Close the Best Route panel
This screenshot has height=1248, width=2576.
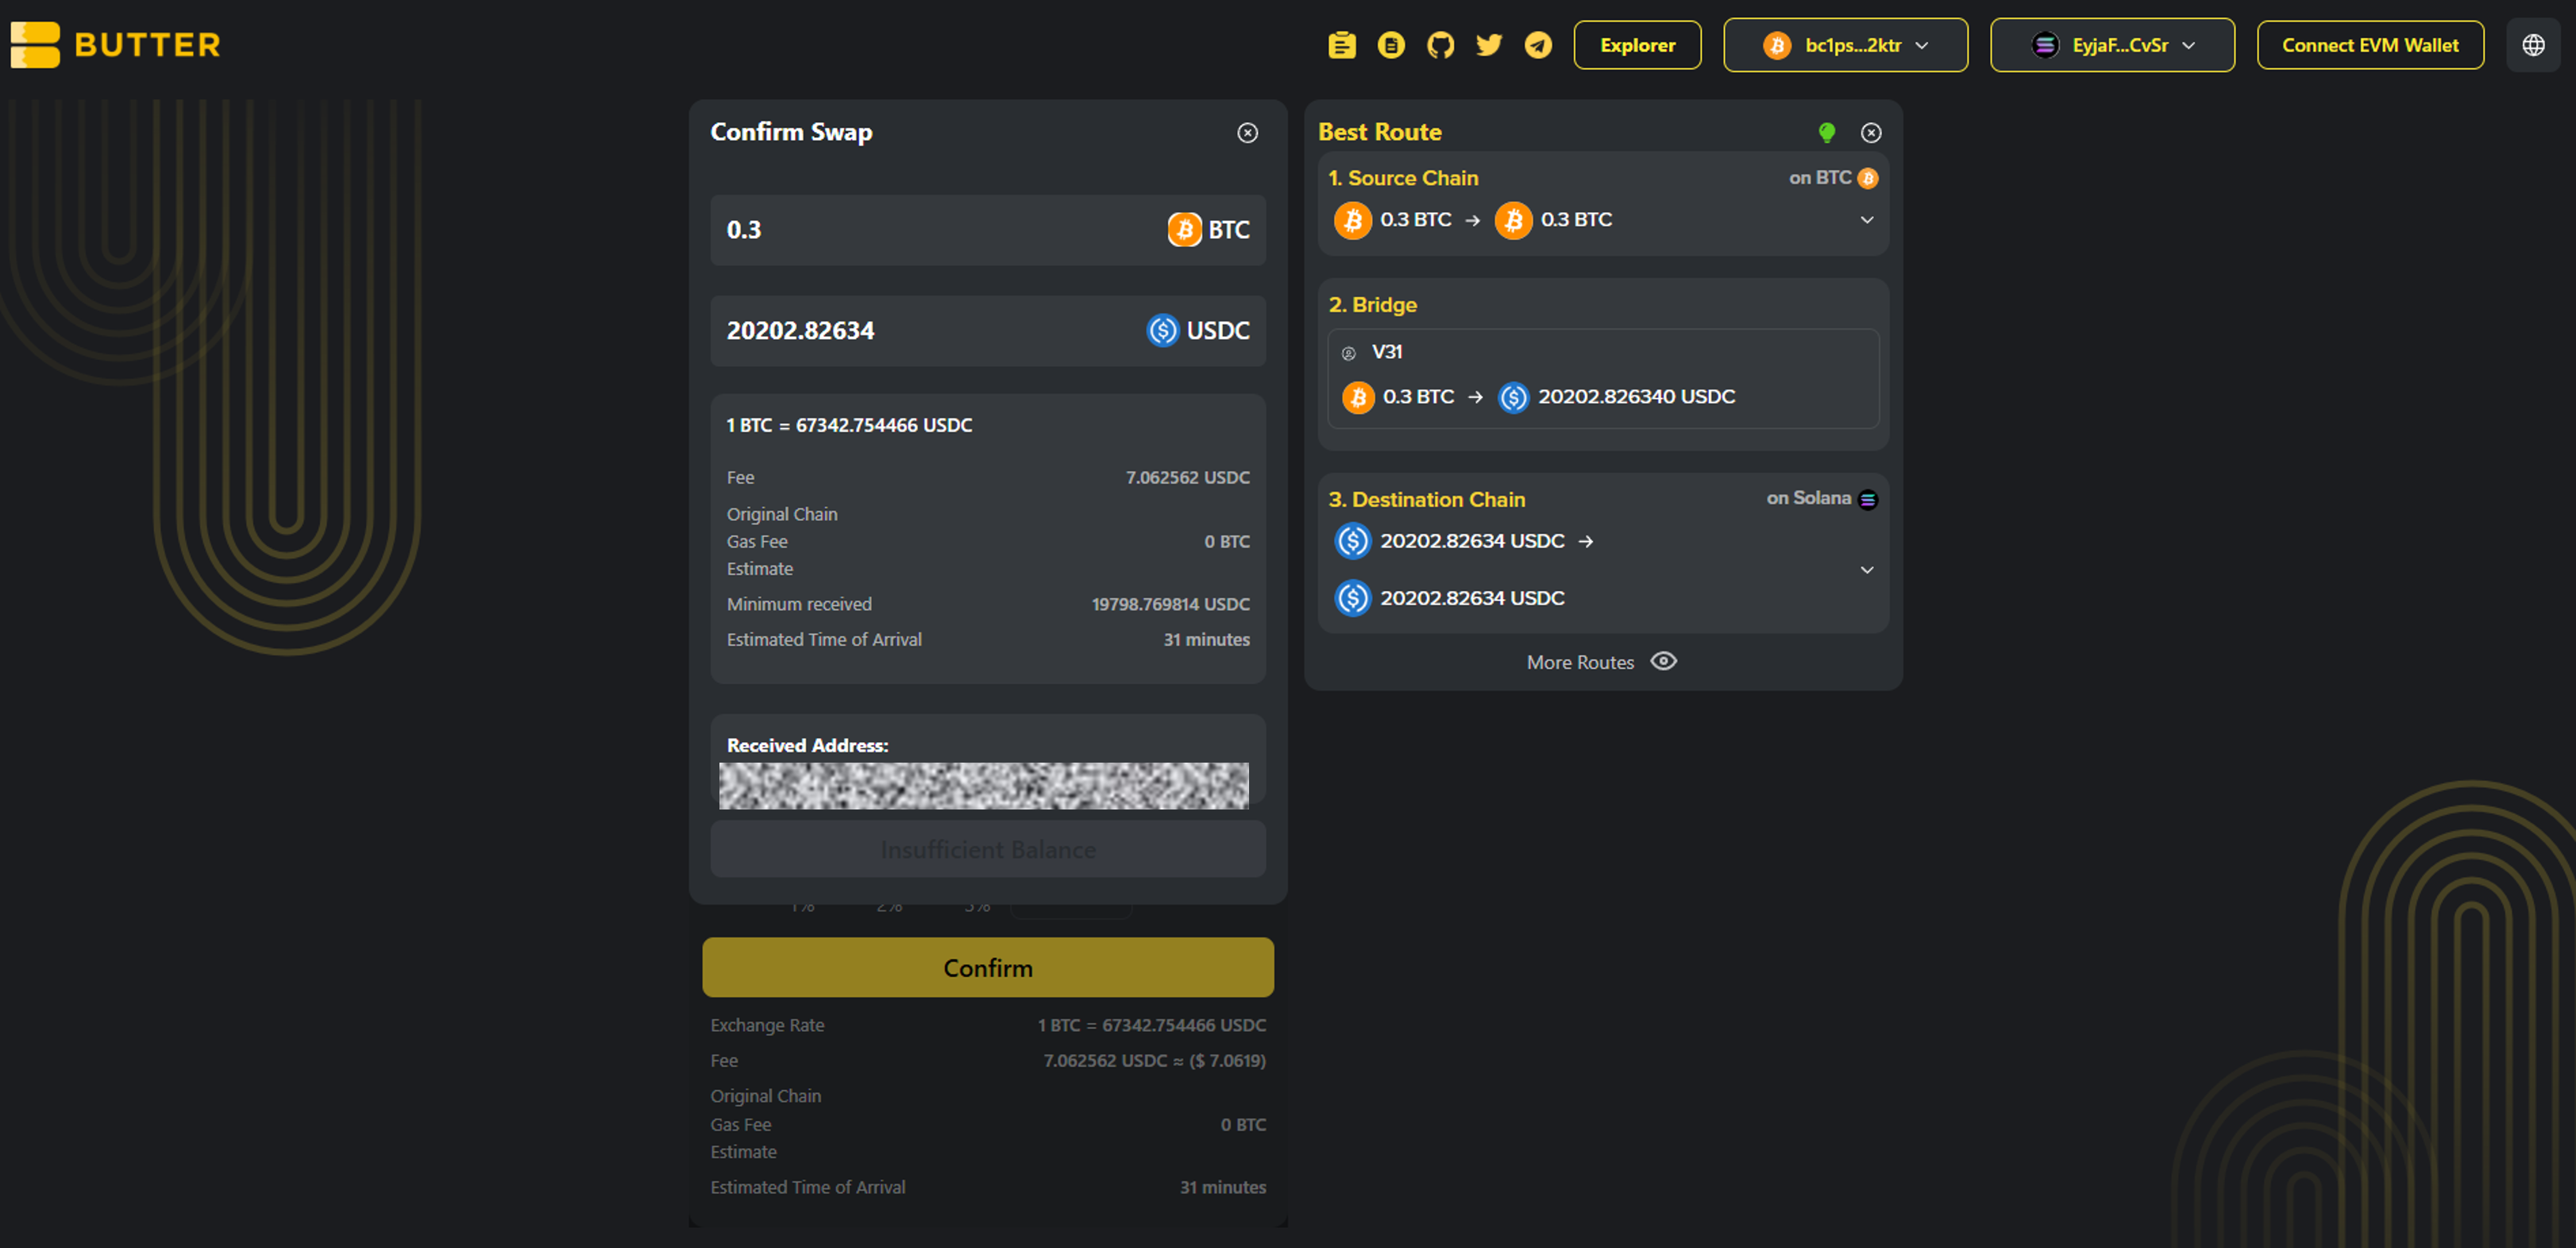1871,133
